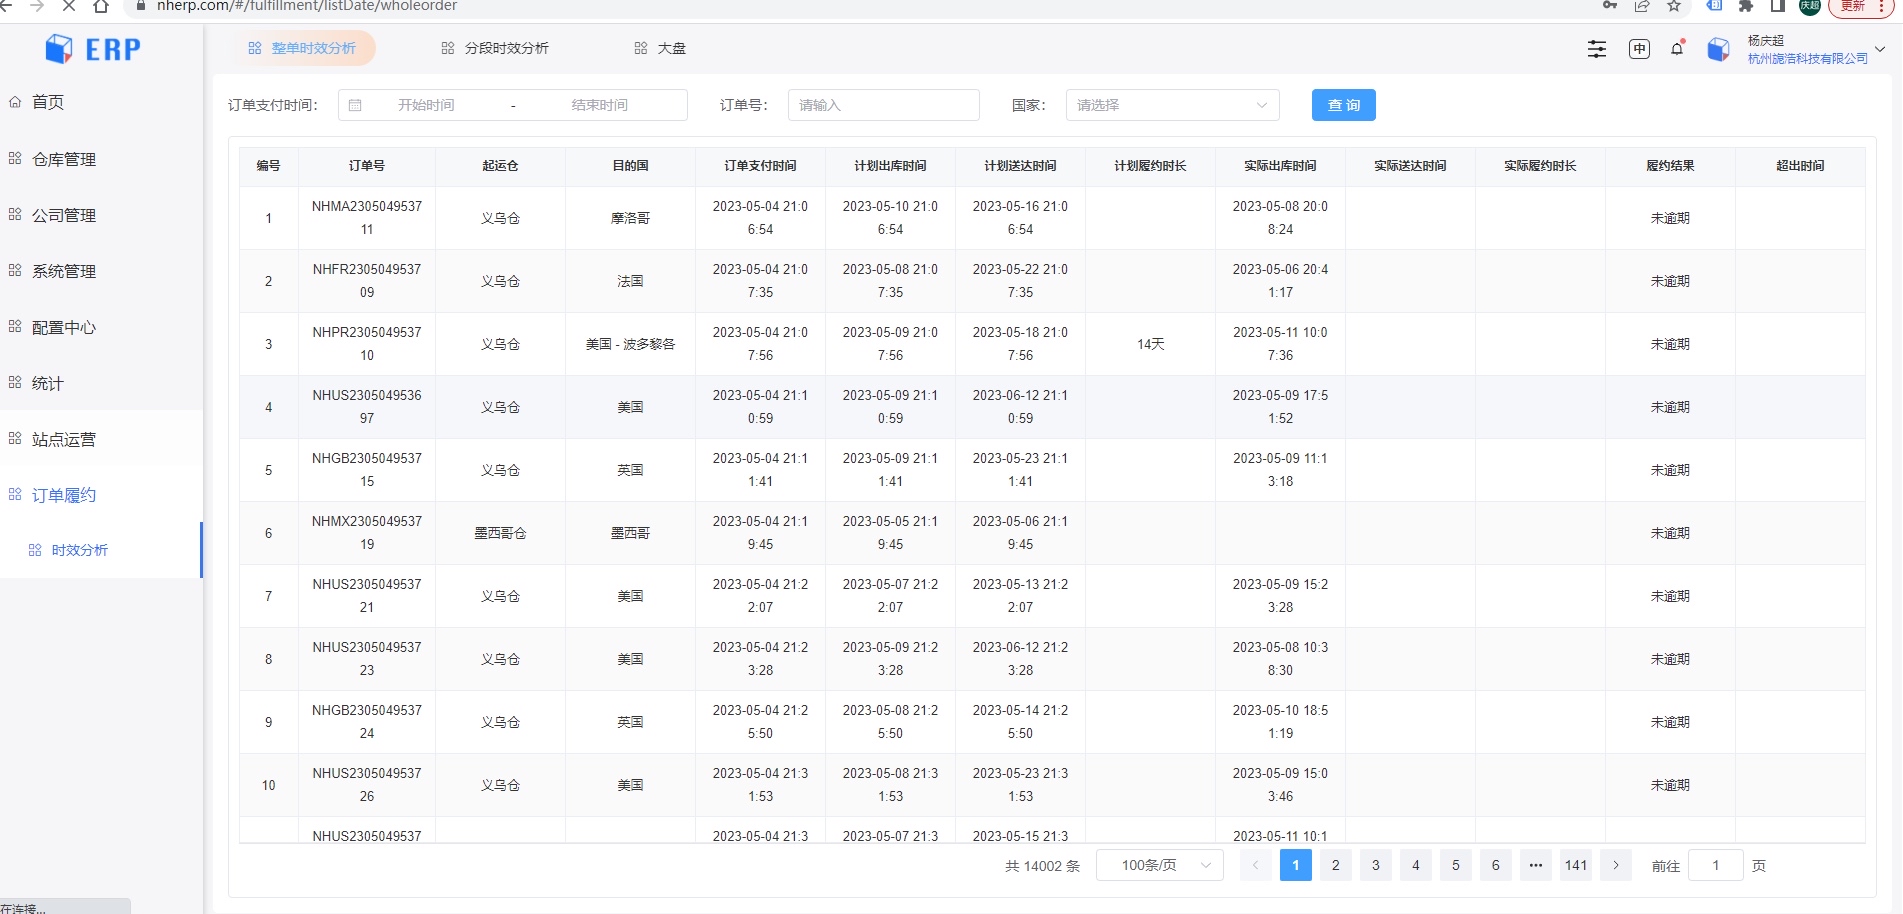Open the notifications bell icon

point(1677,49)
